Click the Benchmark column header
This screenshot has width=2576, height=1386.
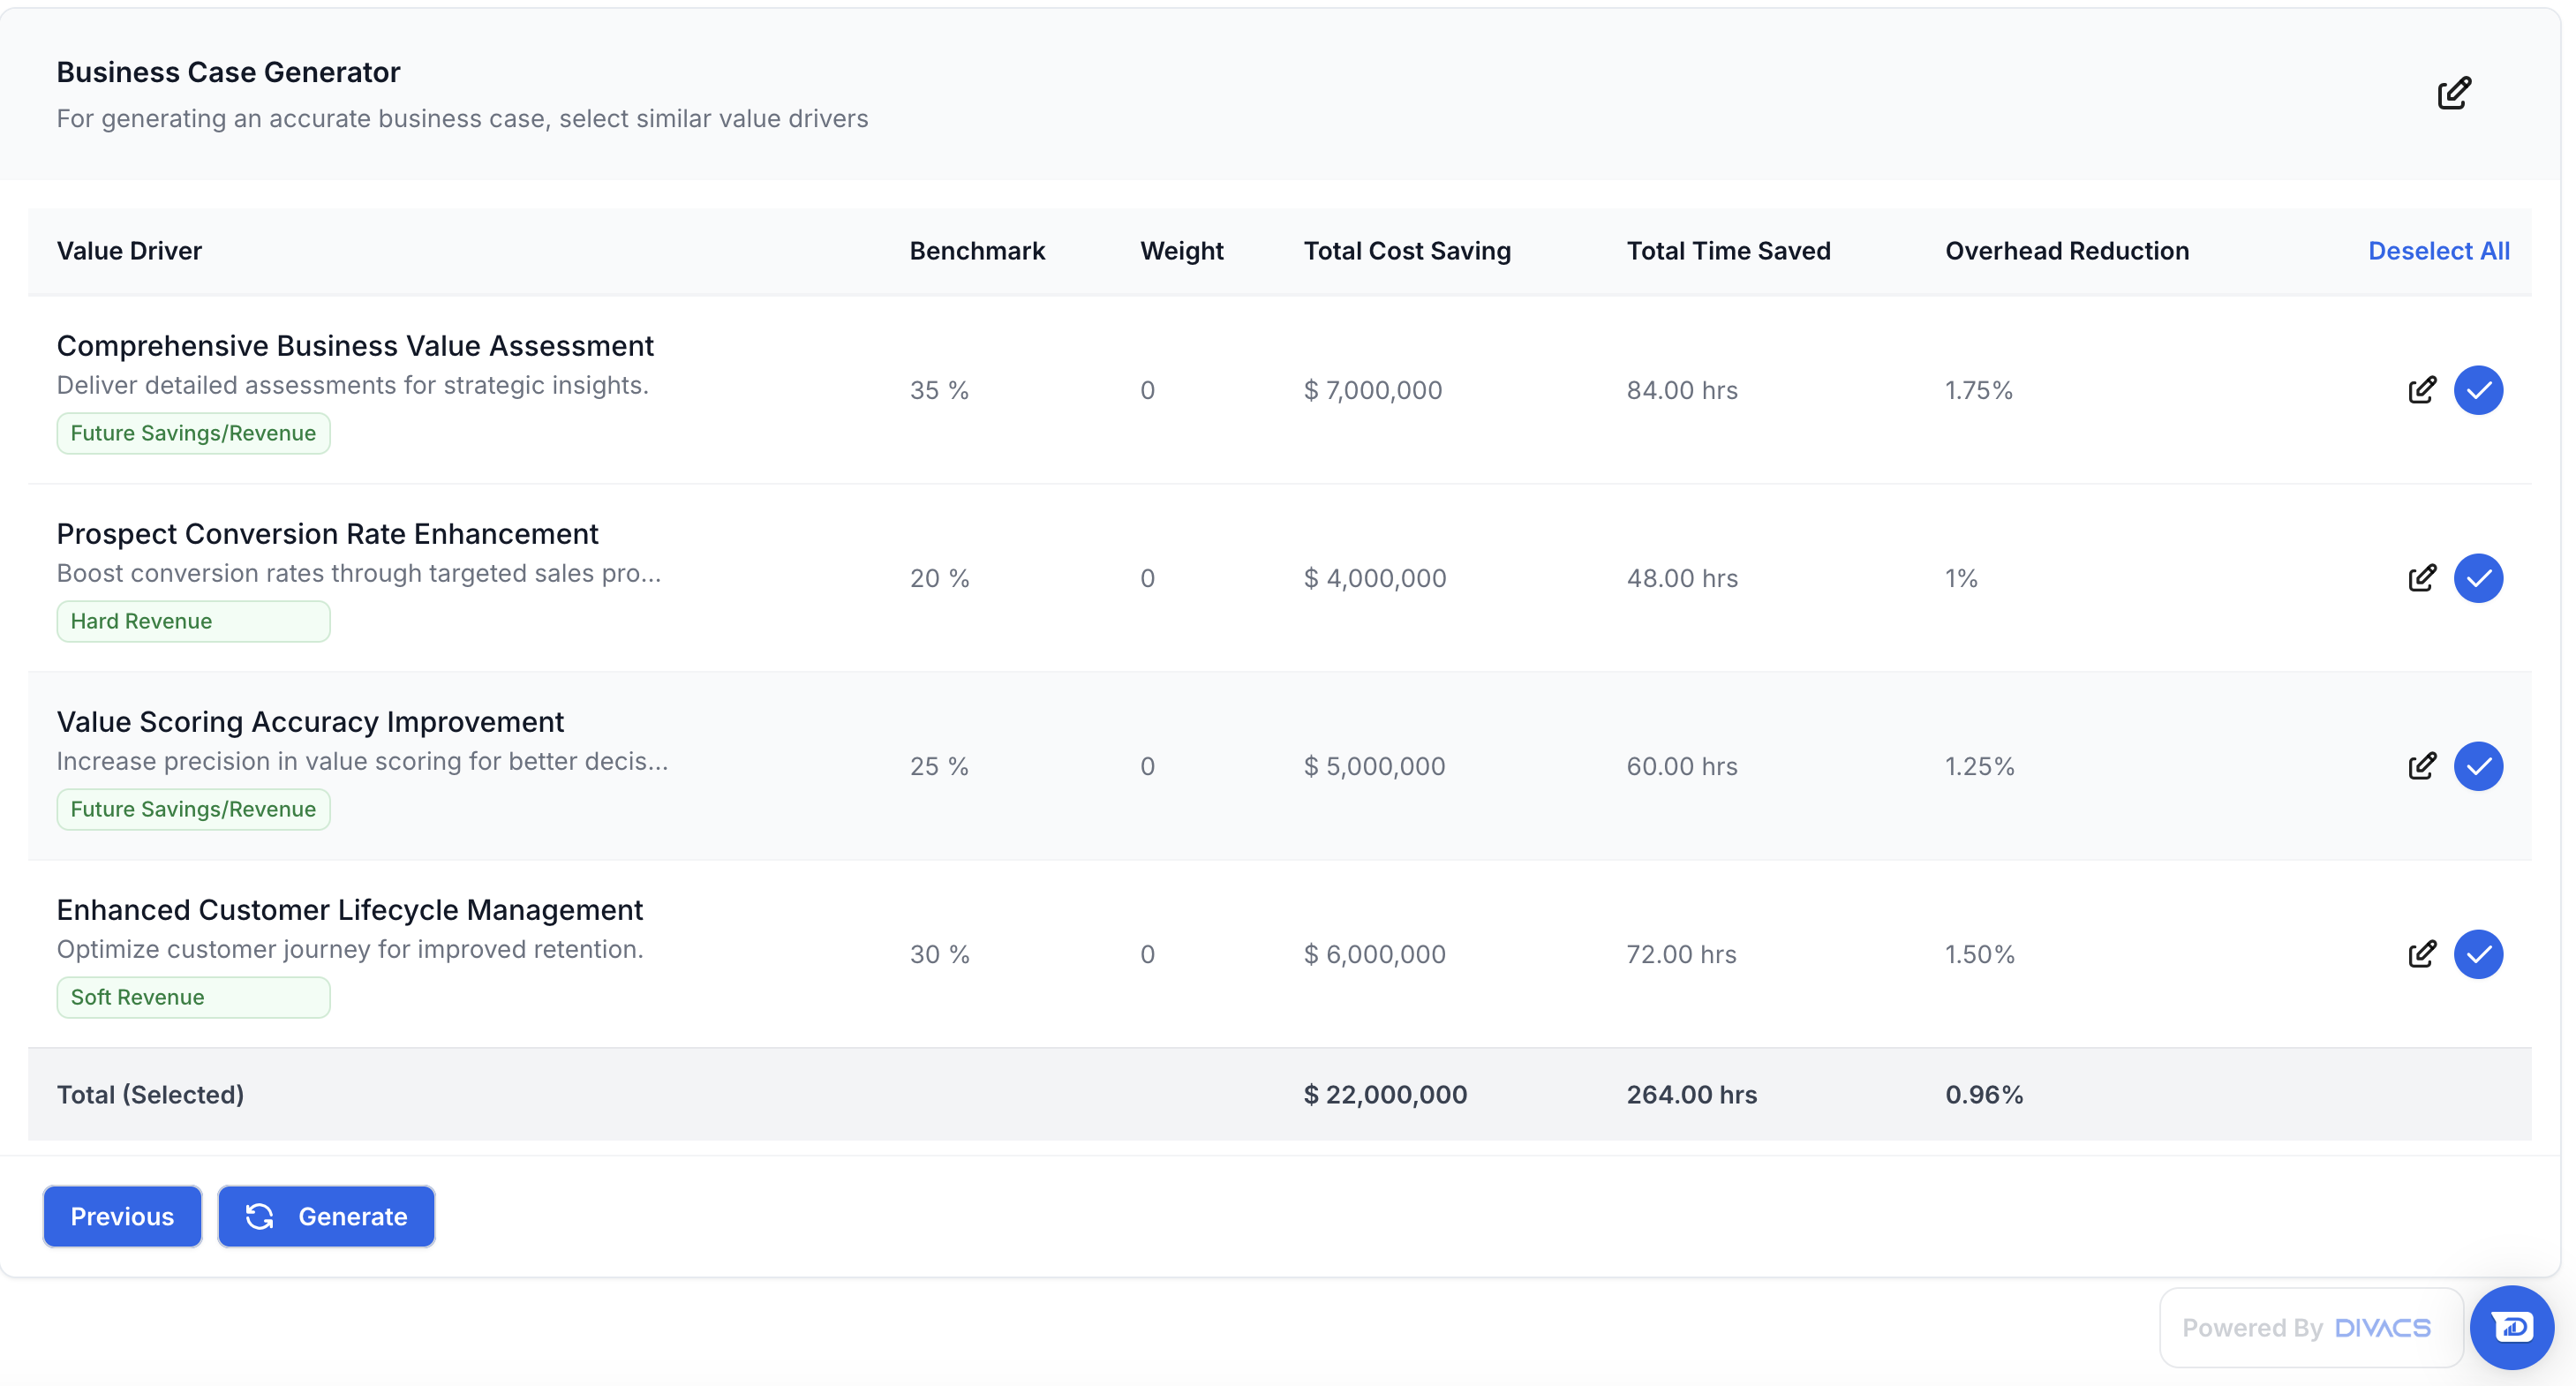click(976, 251)
